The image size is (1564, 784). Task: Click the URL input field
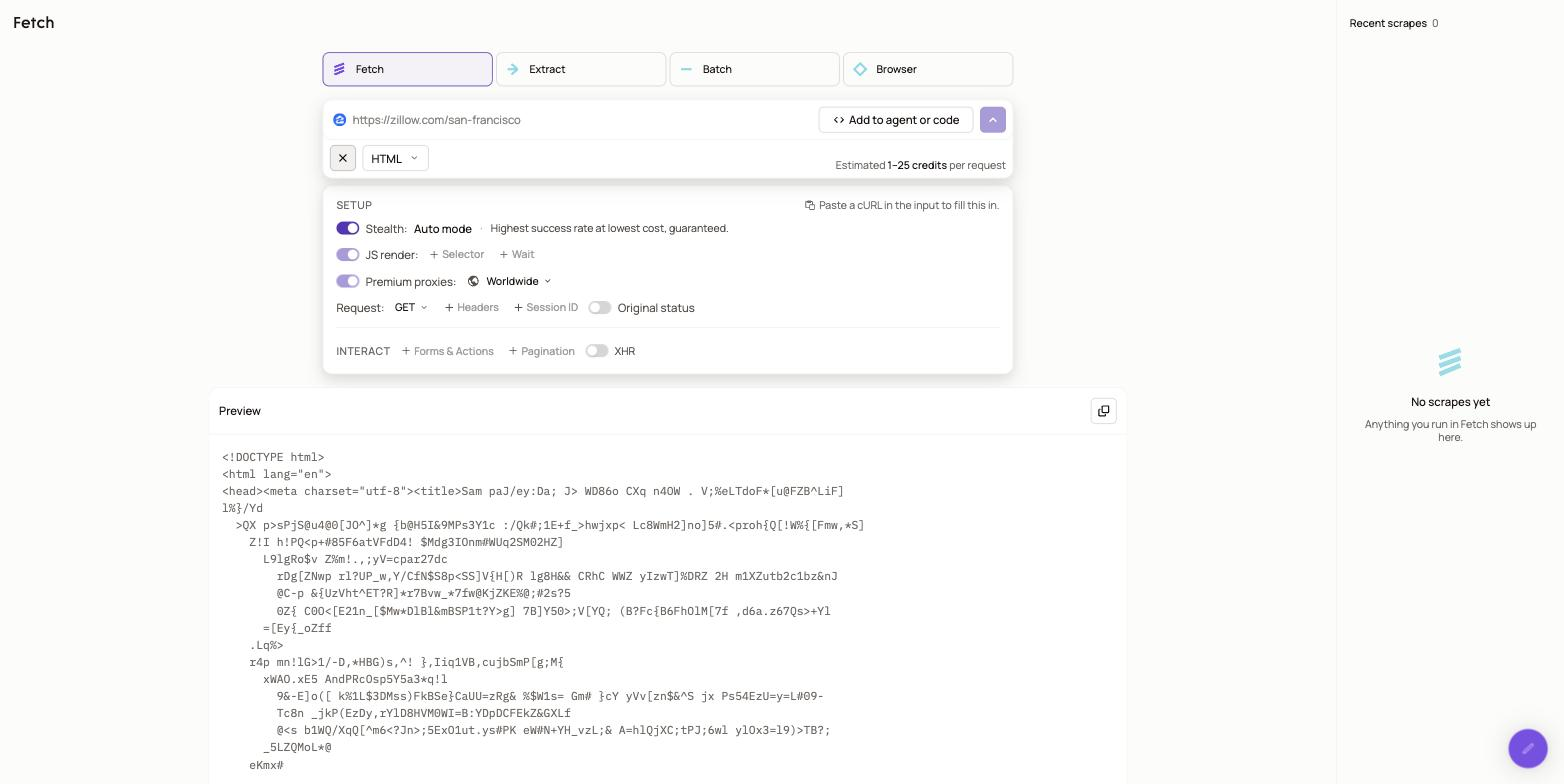point(580,120)
